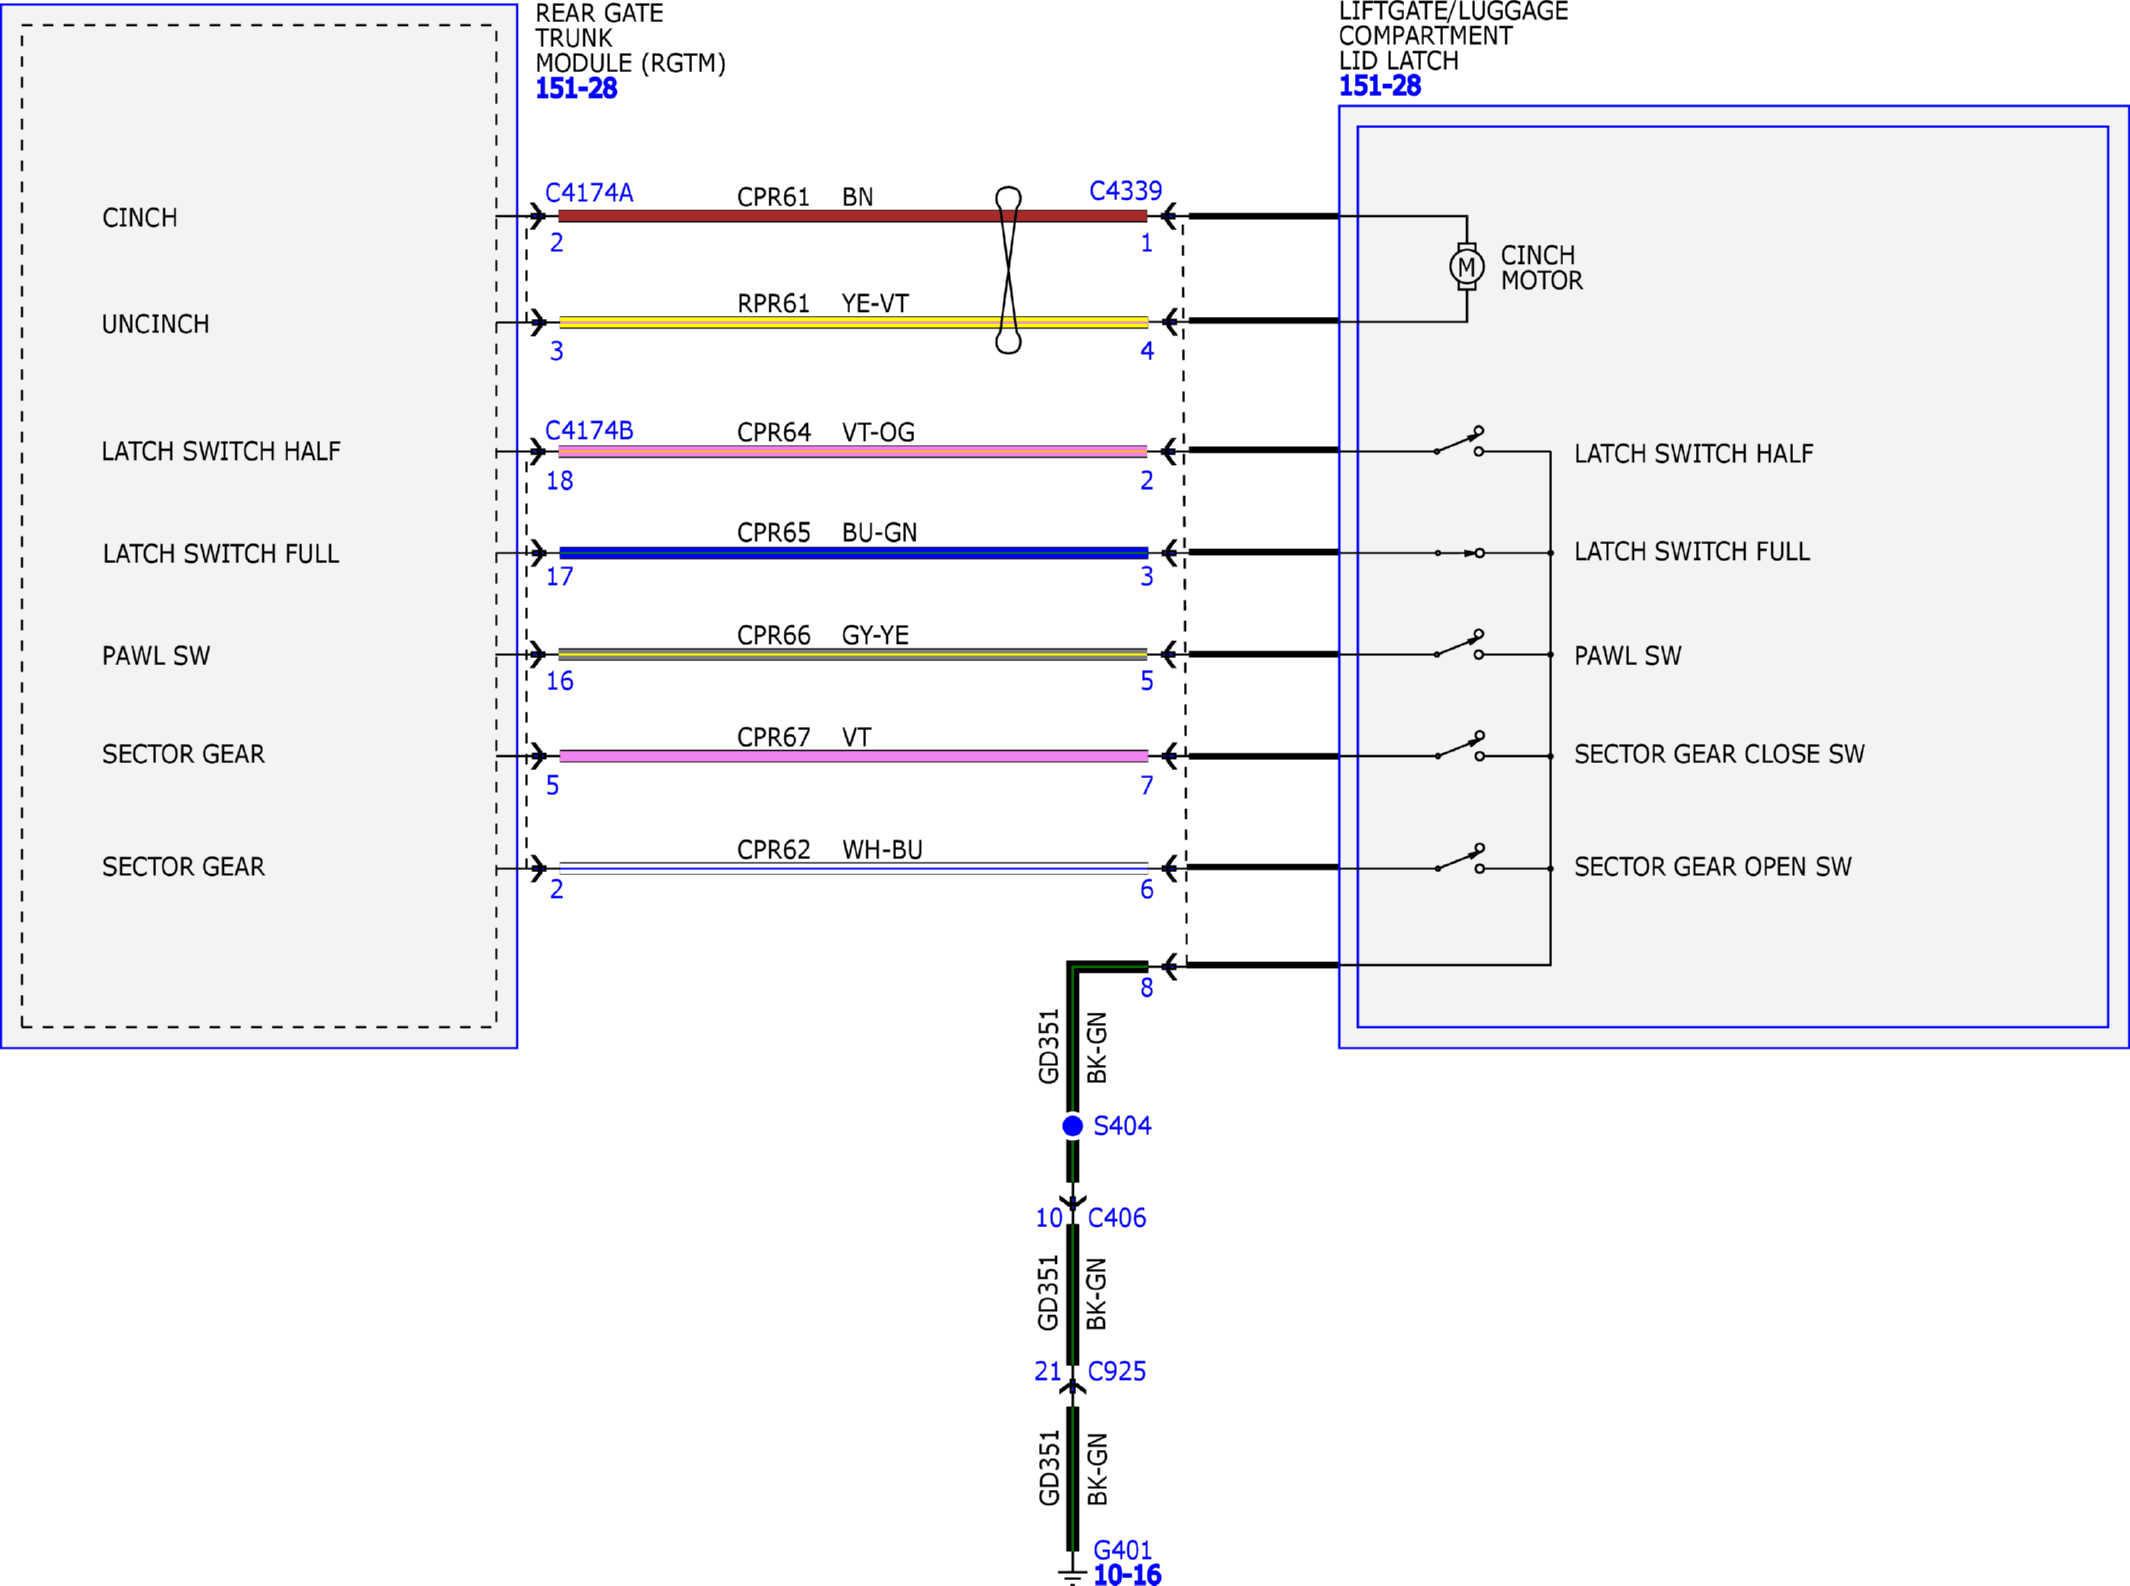Click the S404 splice label

click(1122, 1126)
